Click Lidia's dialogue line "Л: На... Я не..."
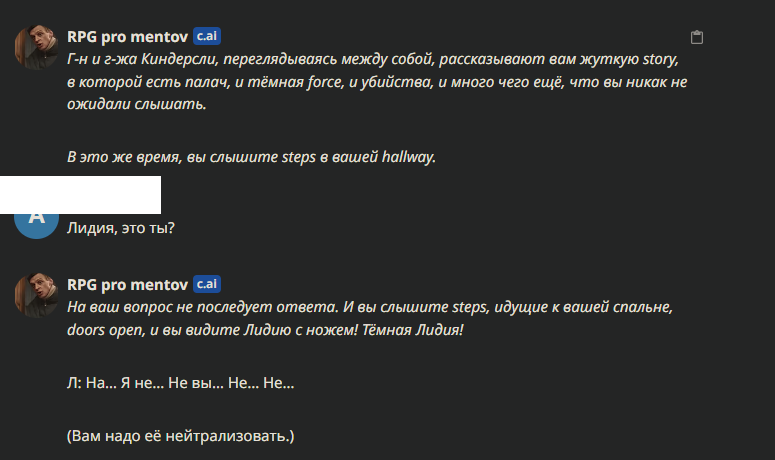This screenshot has height=460, width=775. click(x=180, y=382)
